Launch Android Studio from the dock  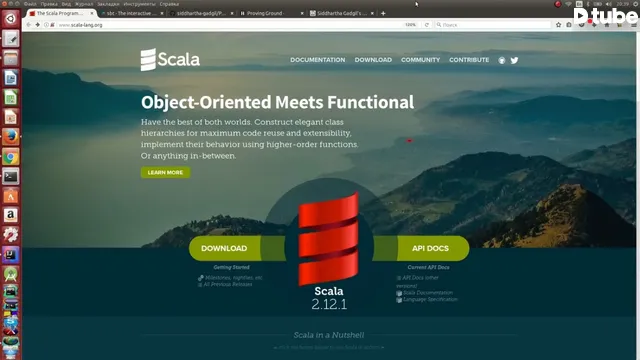click(x=11, y=274)
